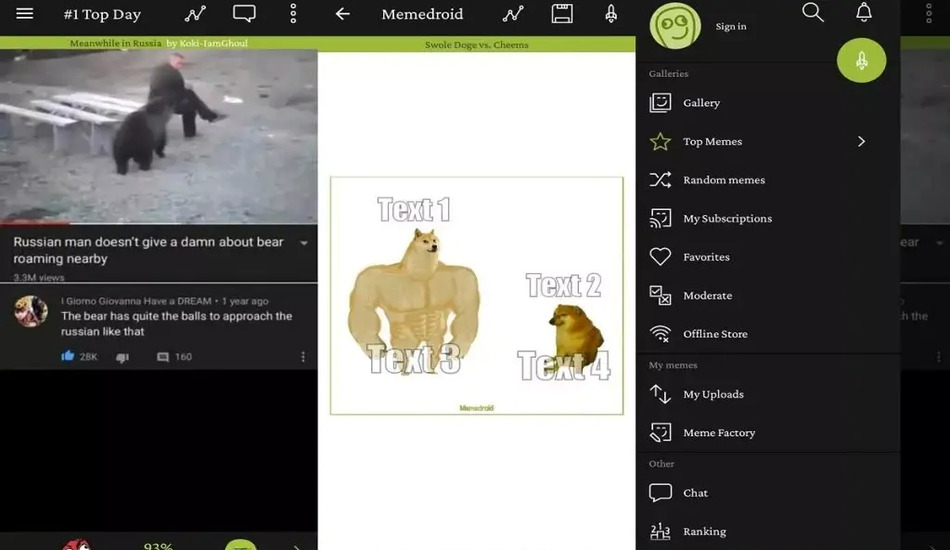Tap the back arrow next to Memedroid title

tap(343, 14)
